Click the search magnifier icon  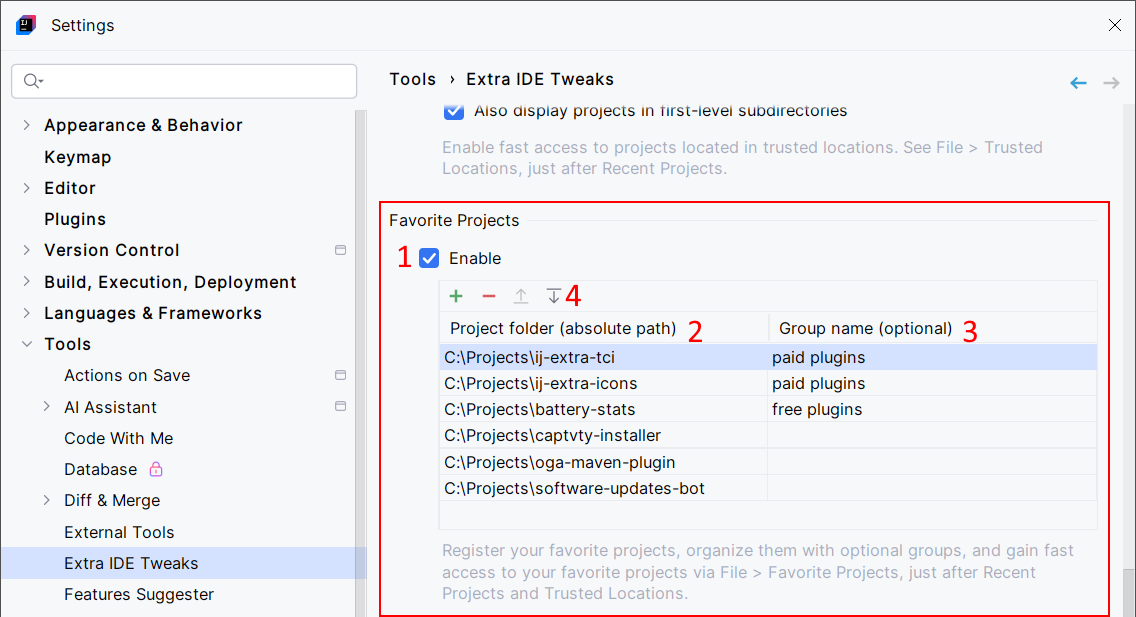pos(32,81)
